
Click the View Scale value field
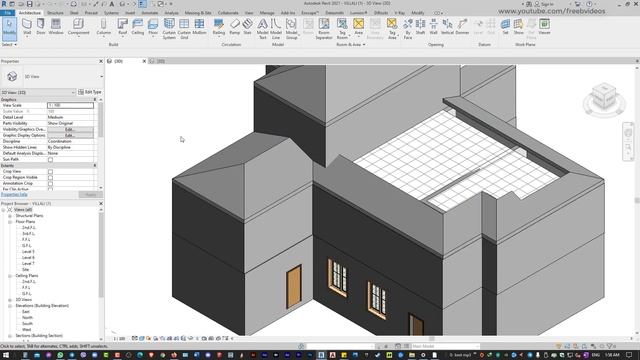70,105
